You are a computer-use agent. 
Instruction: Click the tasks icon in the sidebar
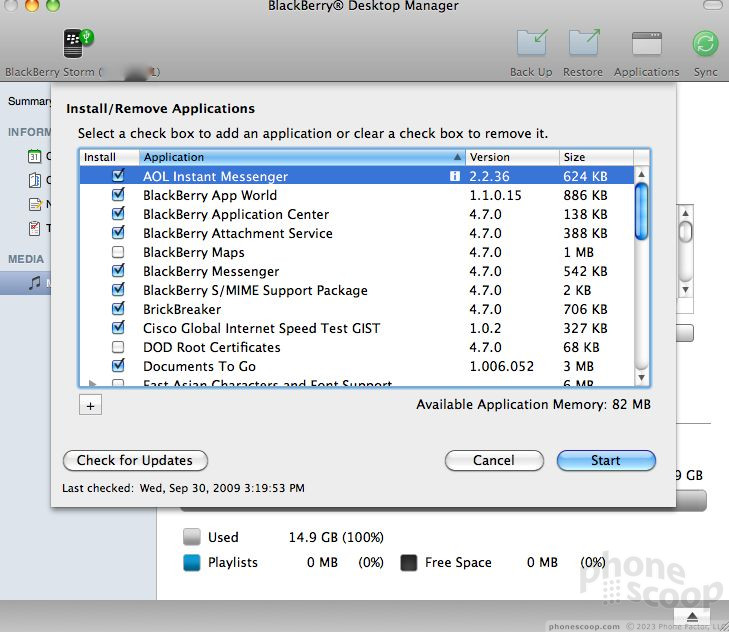(x=34, y=228)
